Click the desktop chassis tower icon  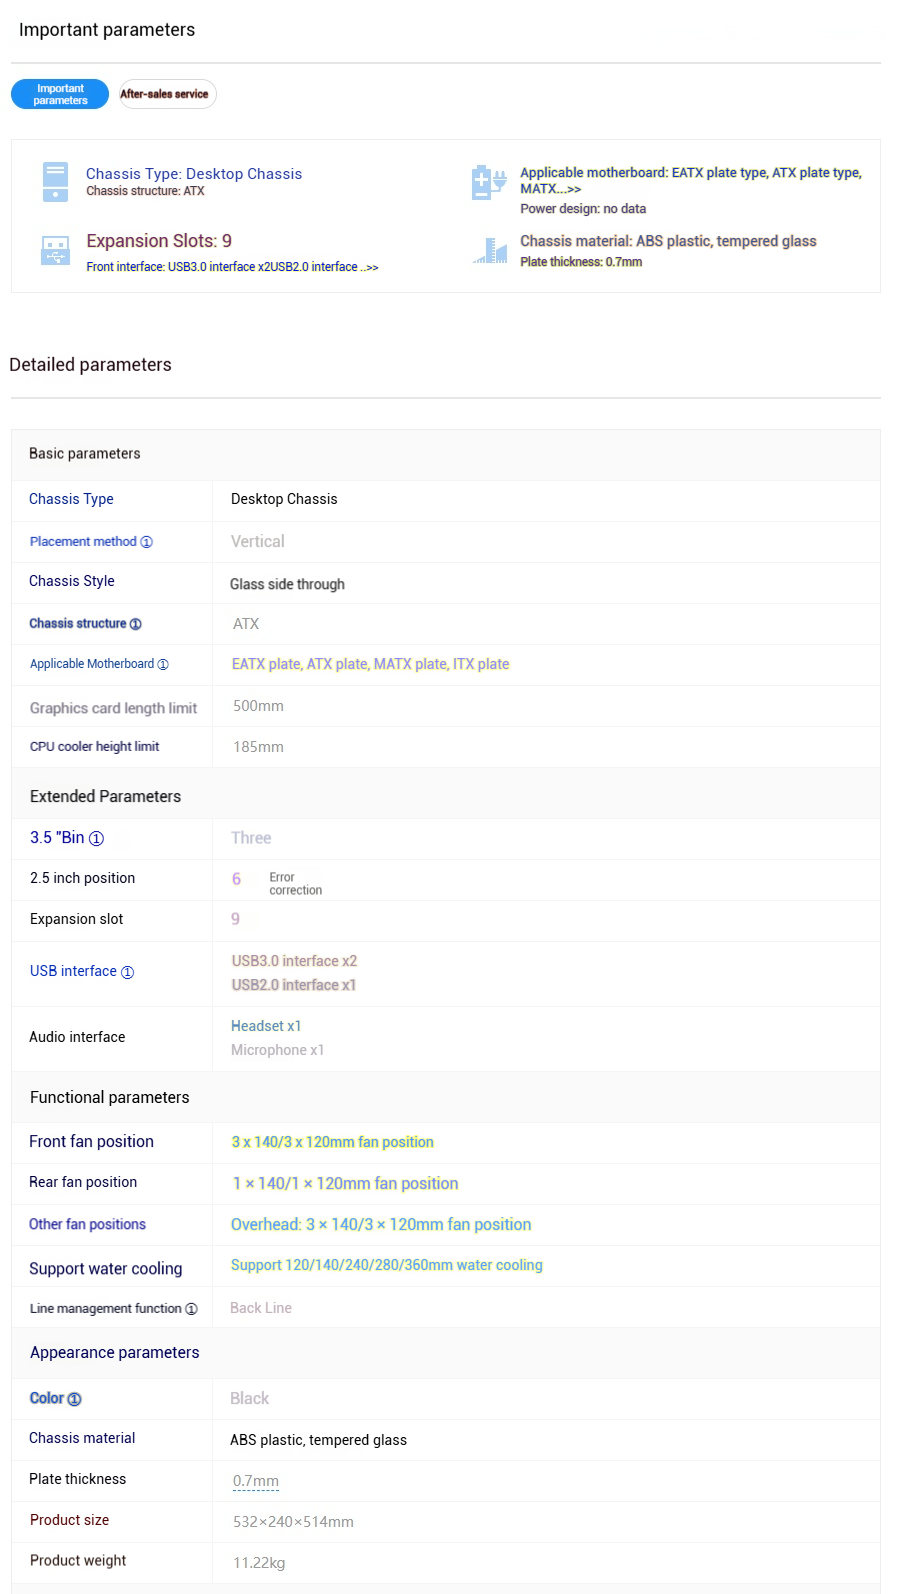tap(55, 182)
